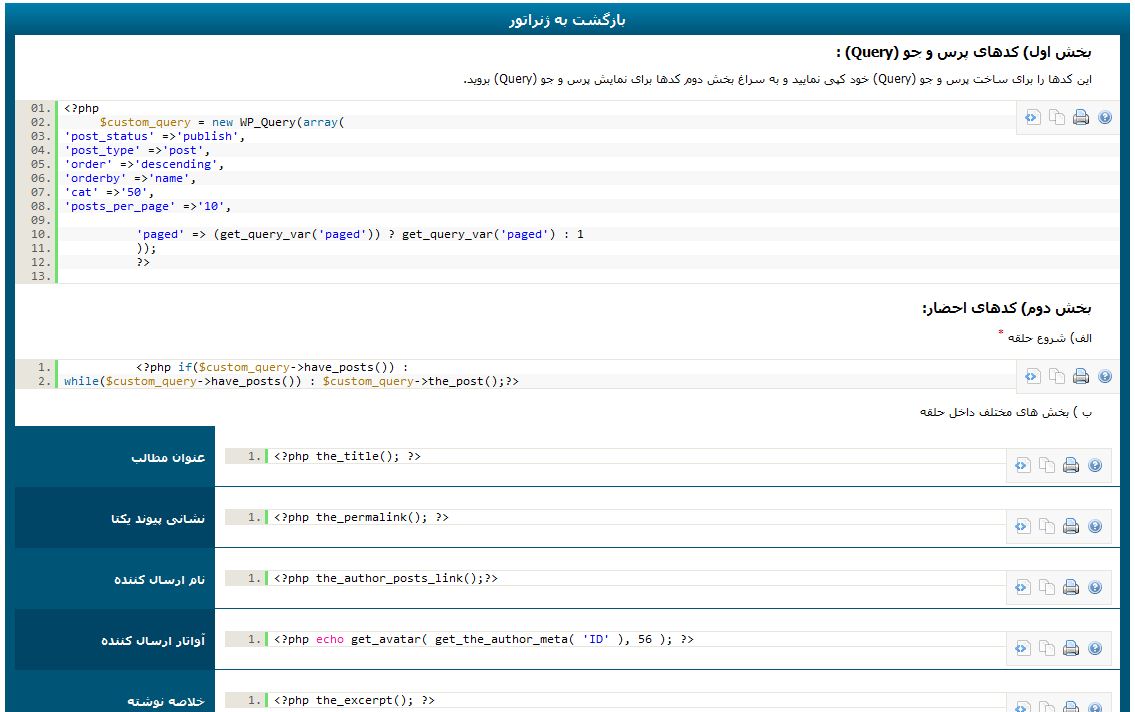Click the heading بخش دوم) کدهای احضار

[1006, 308]
